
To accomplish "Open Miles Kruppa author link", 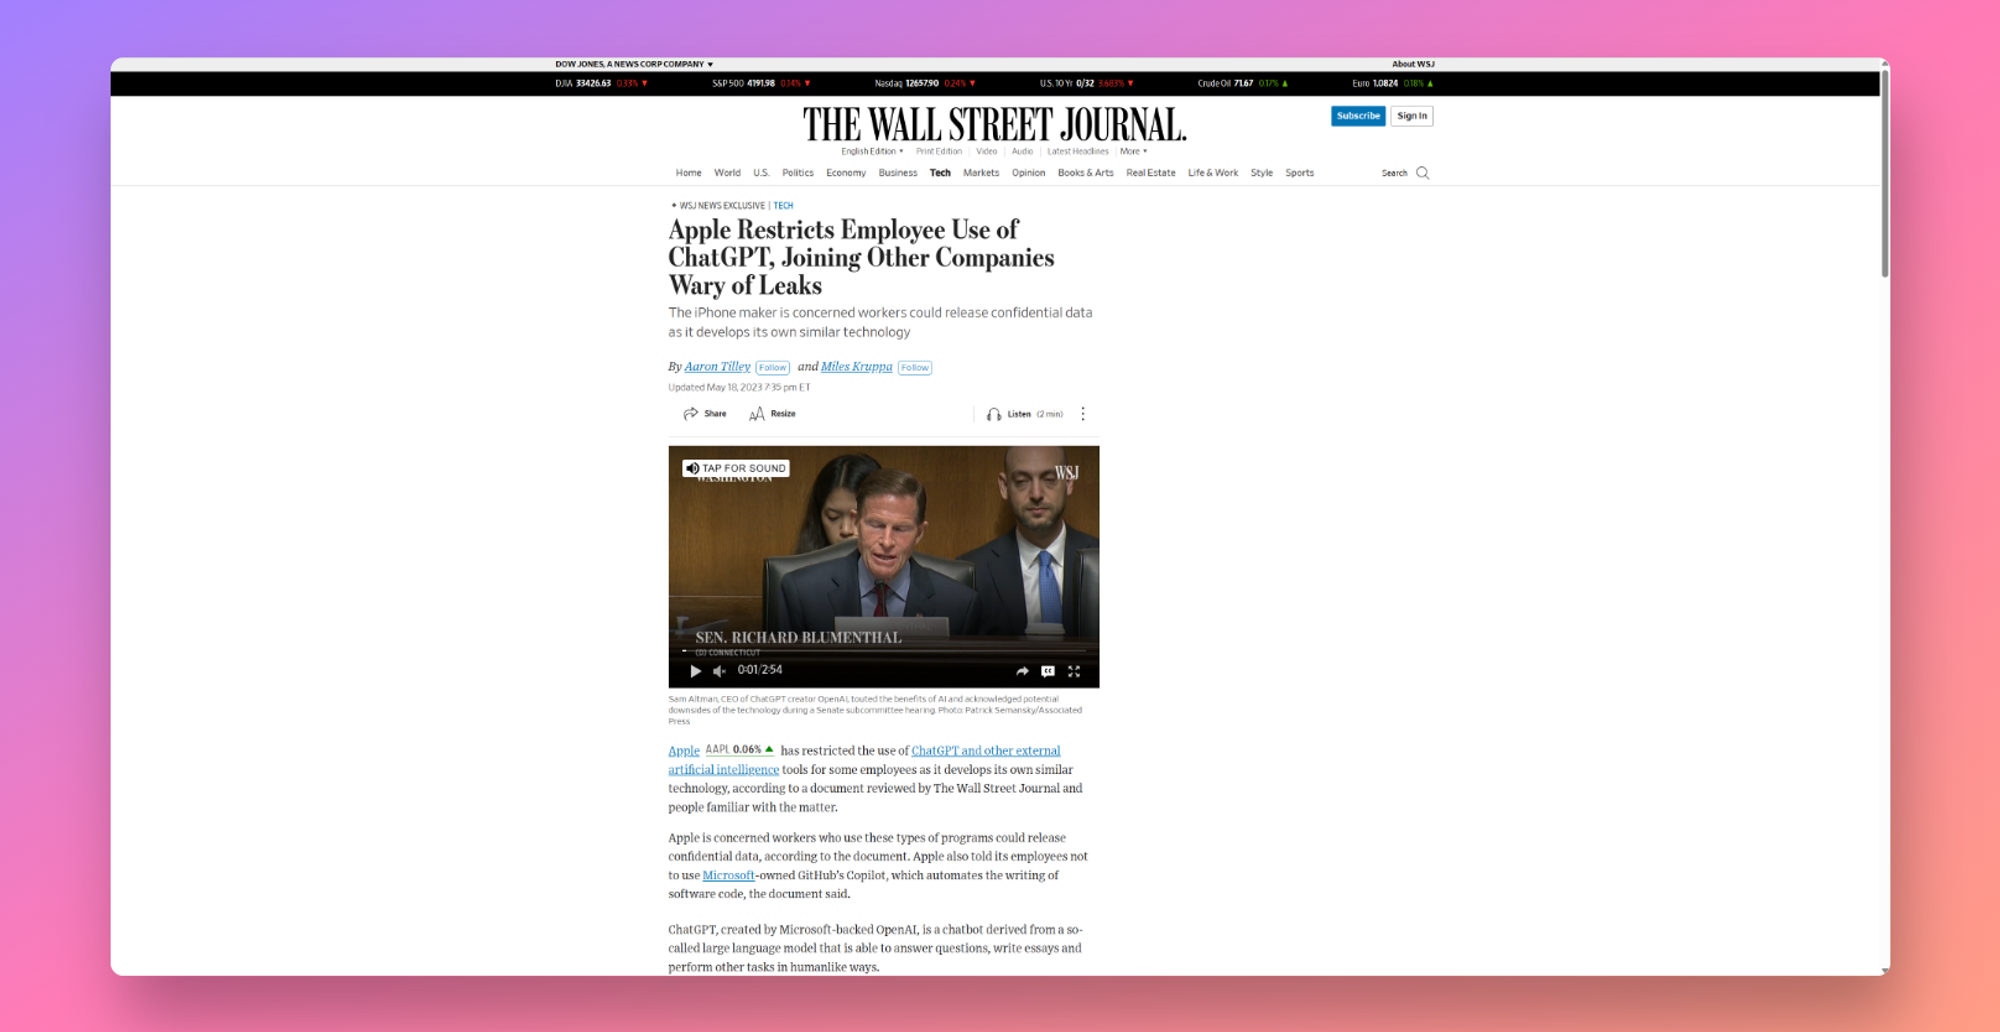I will pos(856,367).
